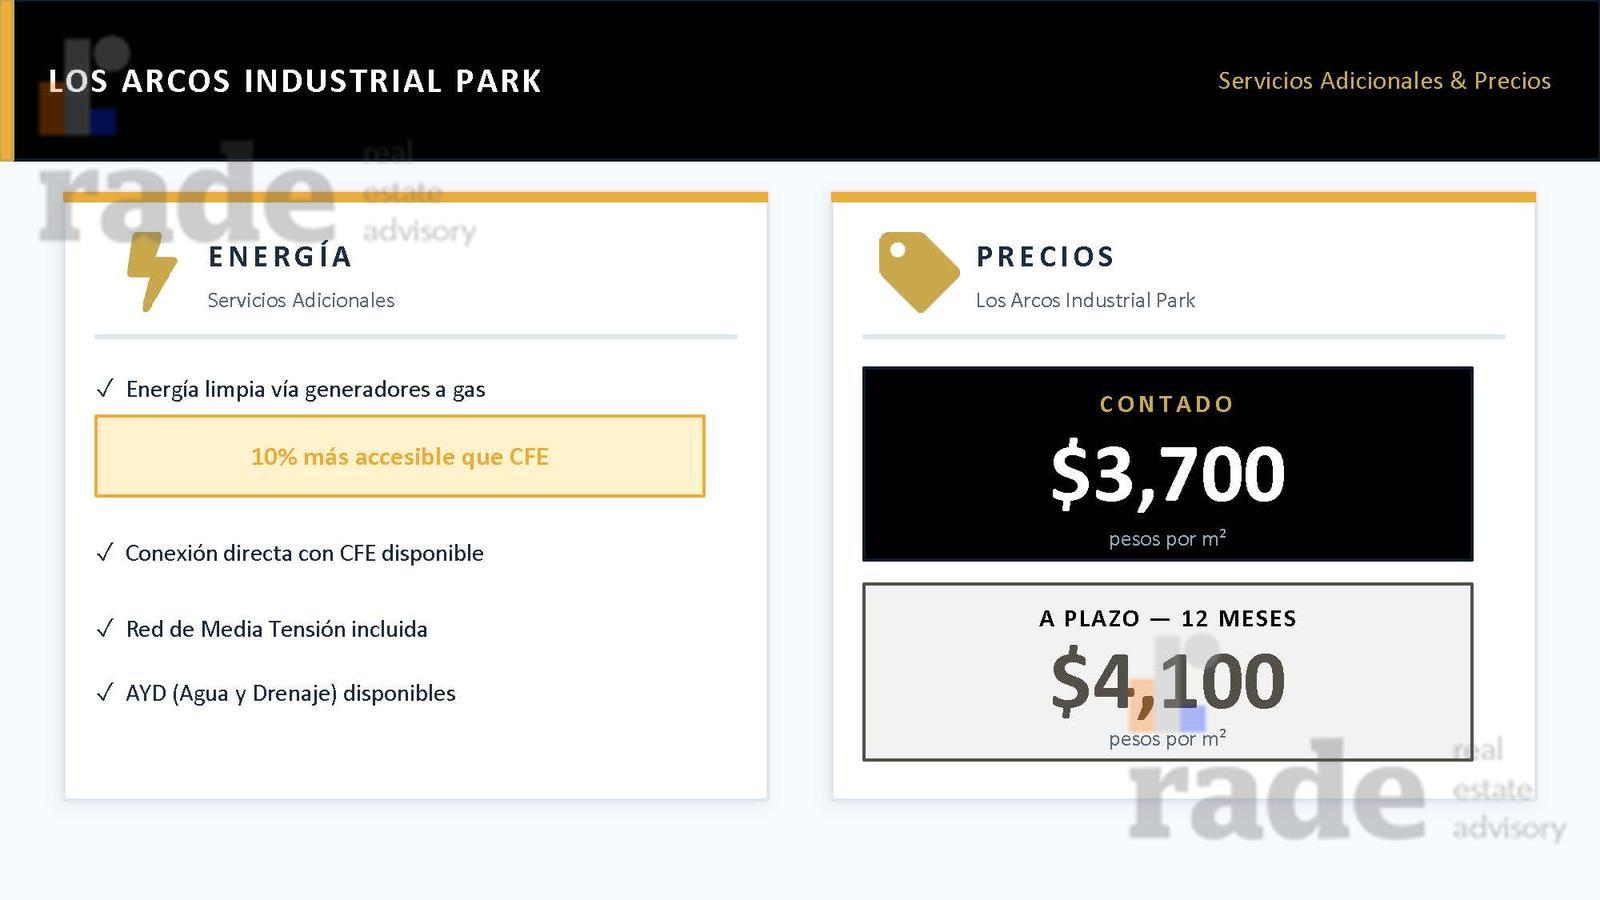Click the $4,100 price figure
The image size is (1600, 900).
1168,681
